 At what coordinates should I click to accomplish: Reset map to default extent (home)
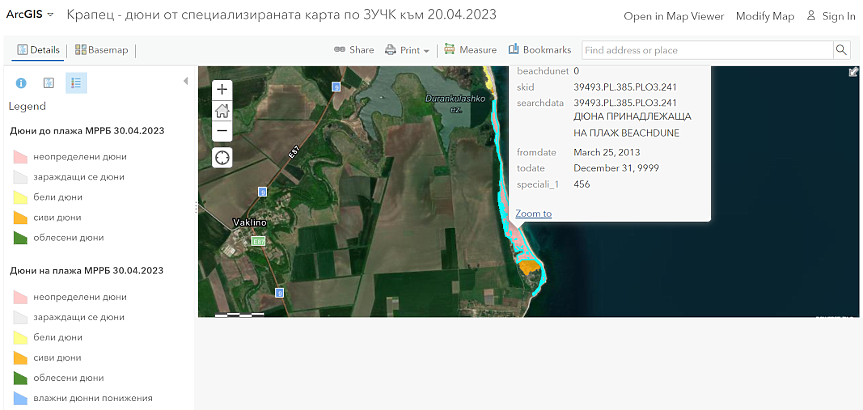point(222,111)
